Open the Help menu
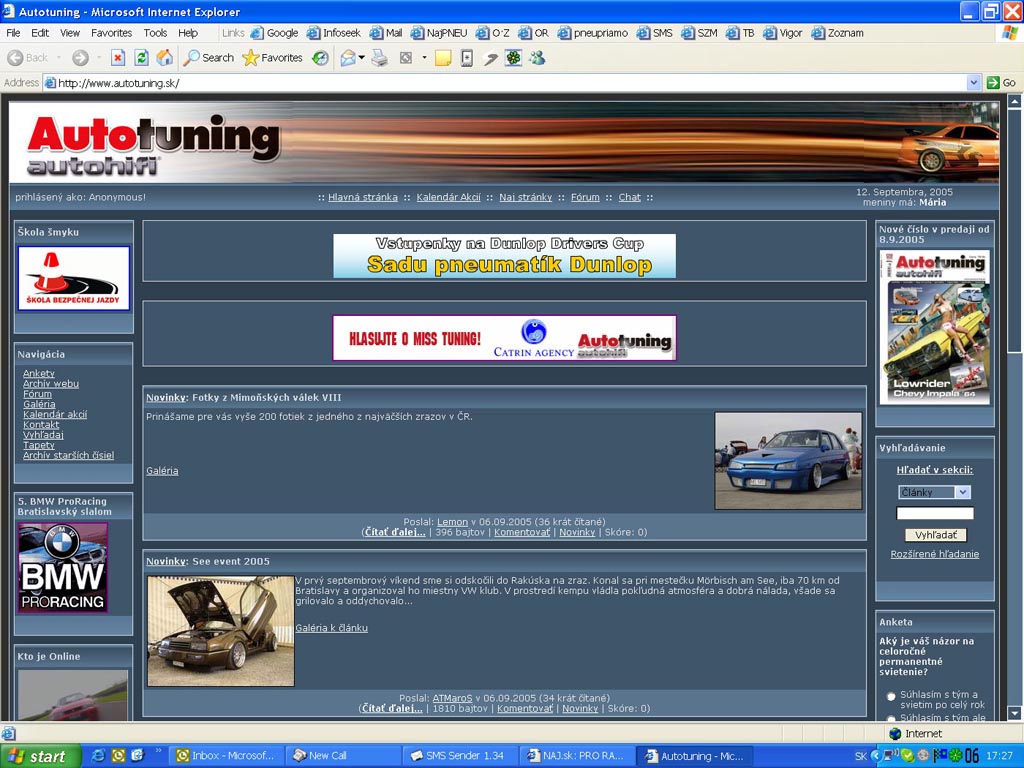The height and width of the screenshot is (768, 1024). (x=188, y=33)
